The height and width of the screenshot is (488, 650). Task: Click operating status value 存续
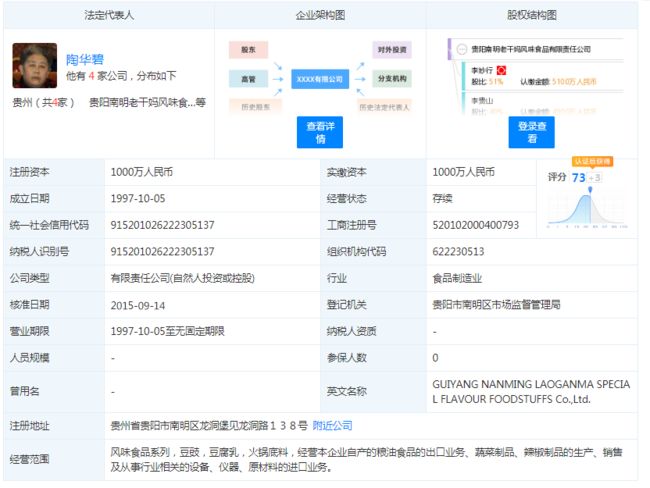point(442,199)
